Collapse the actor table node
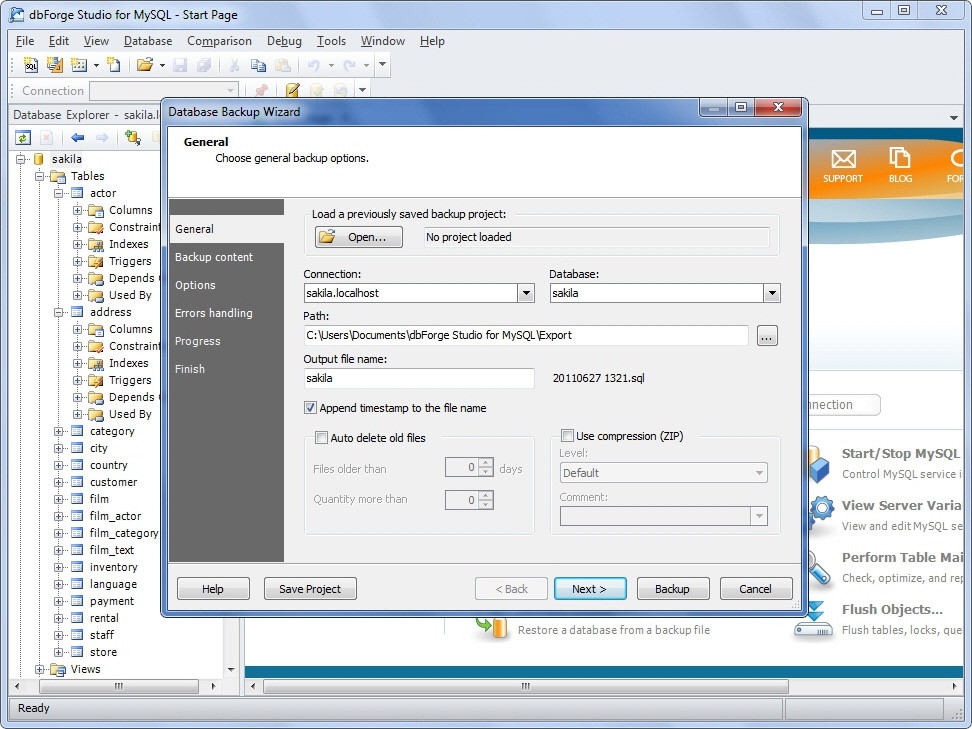Viewport: 972px width, 729px height. point(58,193)
